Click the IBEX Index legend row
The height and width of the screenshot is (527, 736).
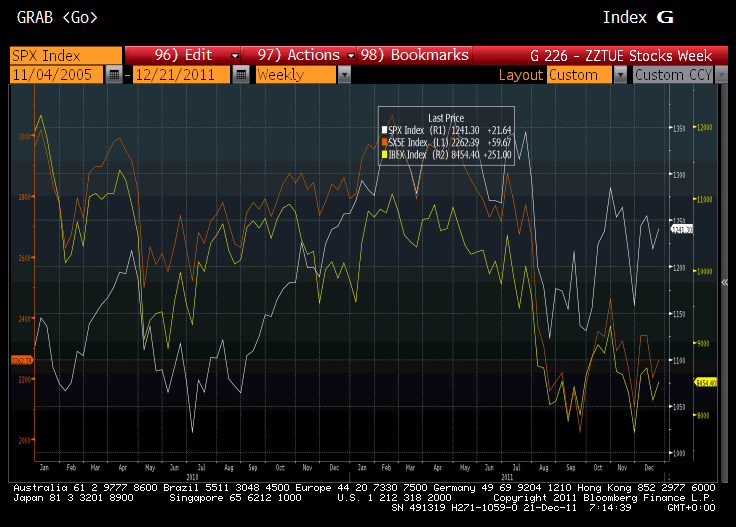[x=446, y=154]
